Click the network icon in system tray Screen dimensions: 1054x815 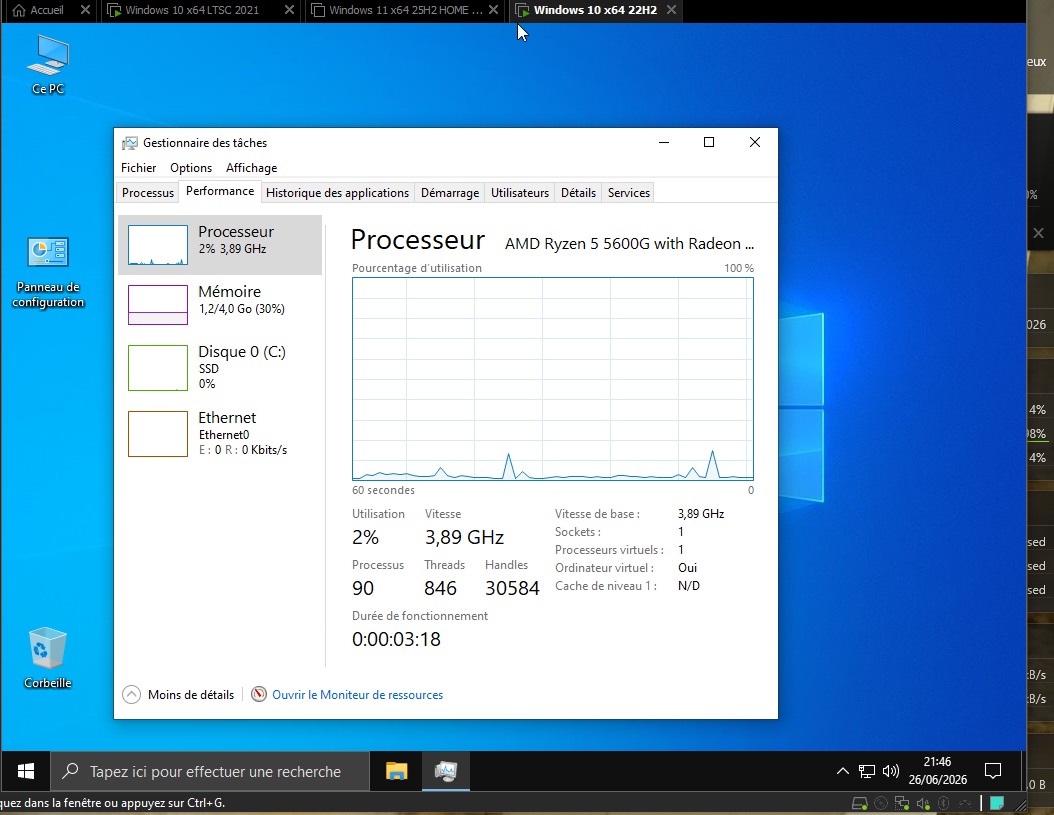pos(867,771)
